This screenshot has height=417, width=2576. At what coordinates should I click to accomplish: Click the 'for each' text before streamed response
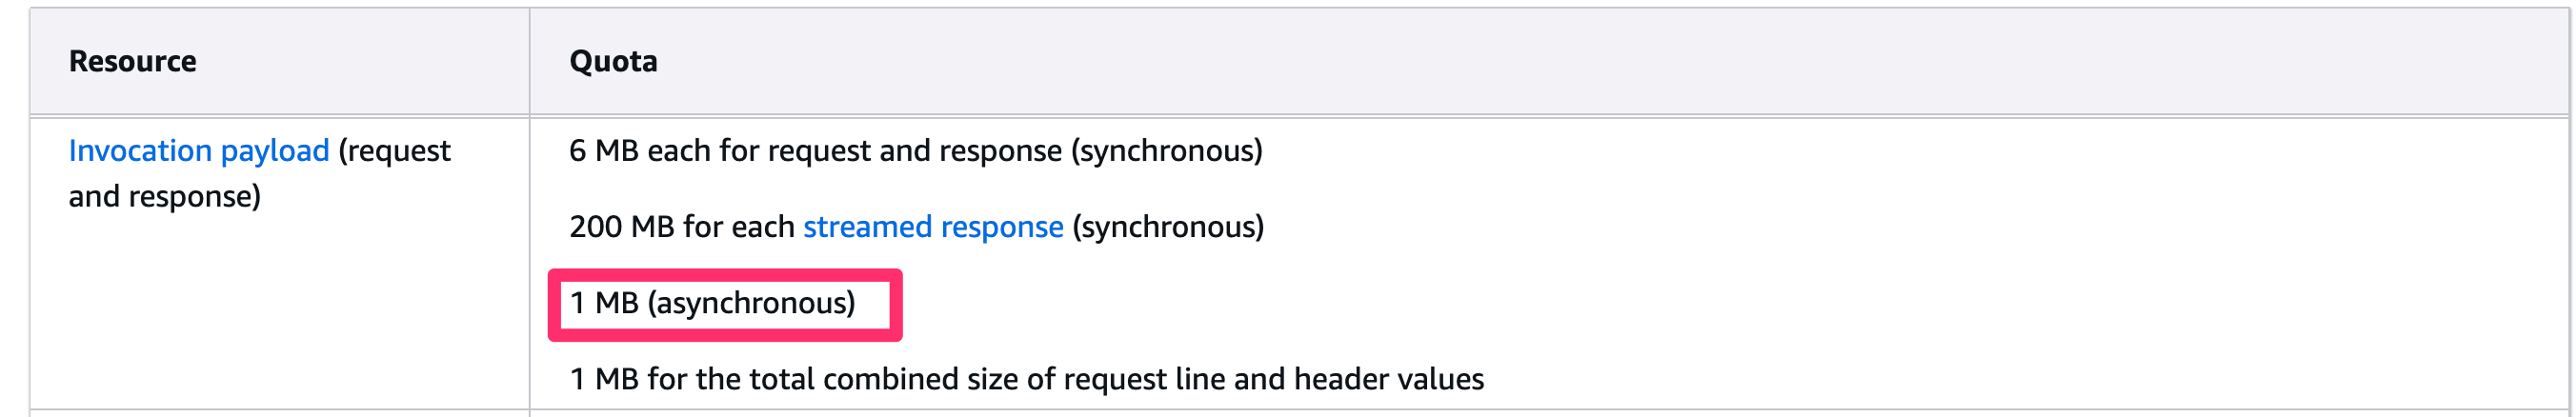click(x=738, y=227)
